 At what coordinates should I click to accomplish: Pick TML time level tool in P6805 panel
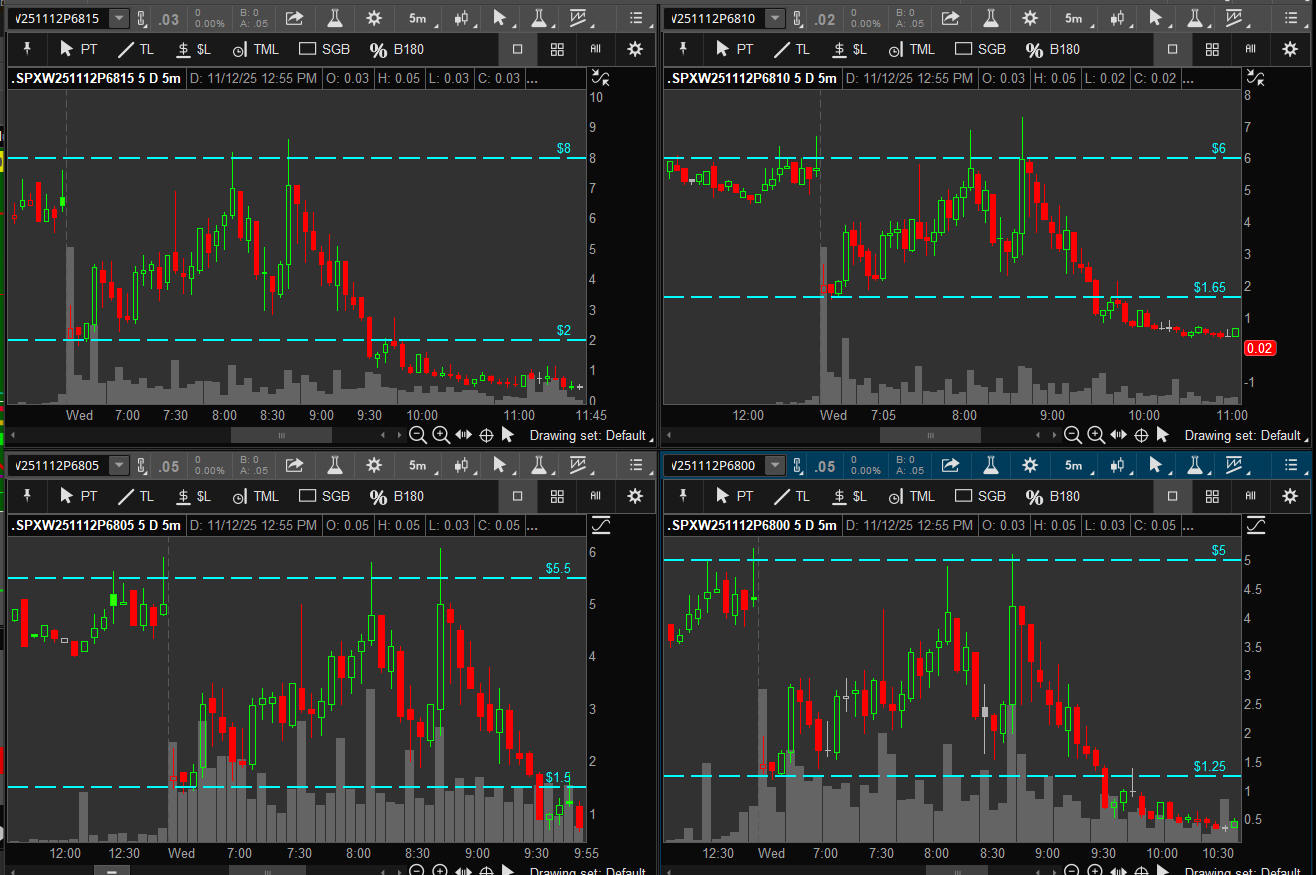255,496
